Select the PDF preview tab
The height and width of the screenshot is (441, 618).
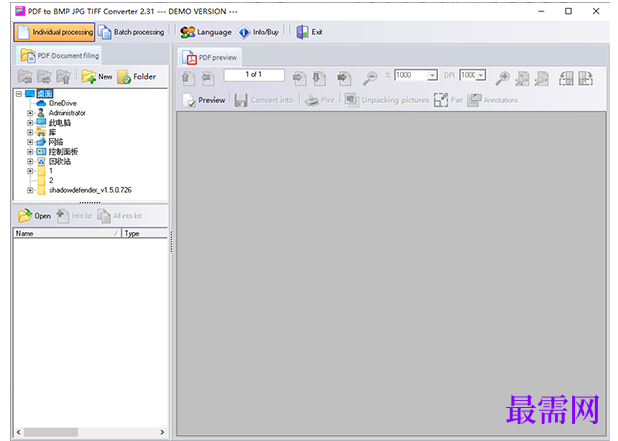click(x=209, y=58)
